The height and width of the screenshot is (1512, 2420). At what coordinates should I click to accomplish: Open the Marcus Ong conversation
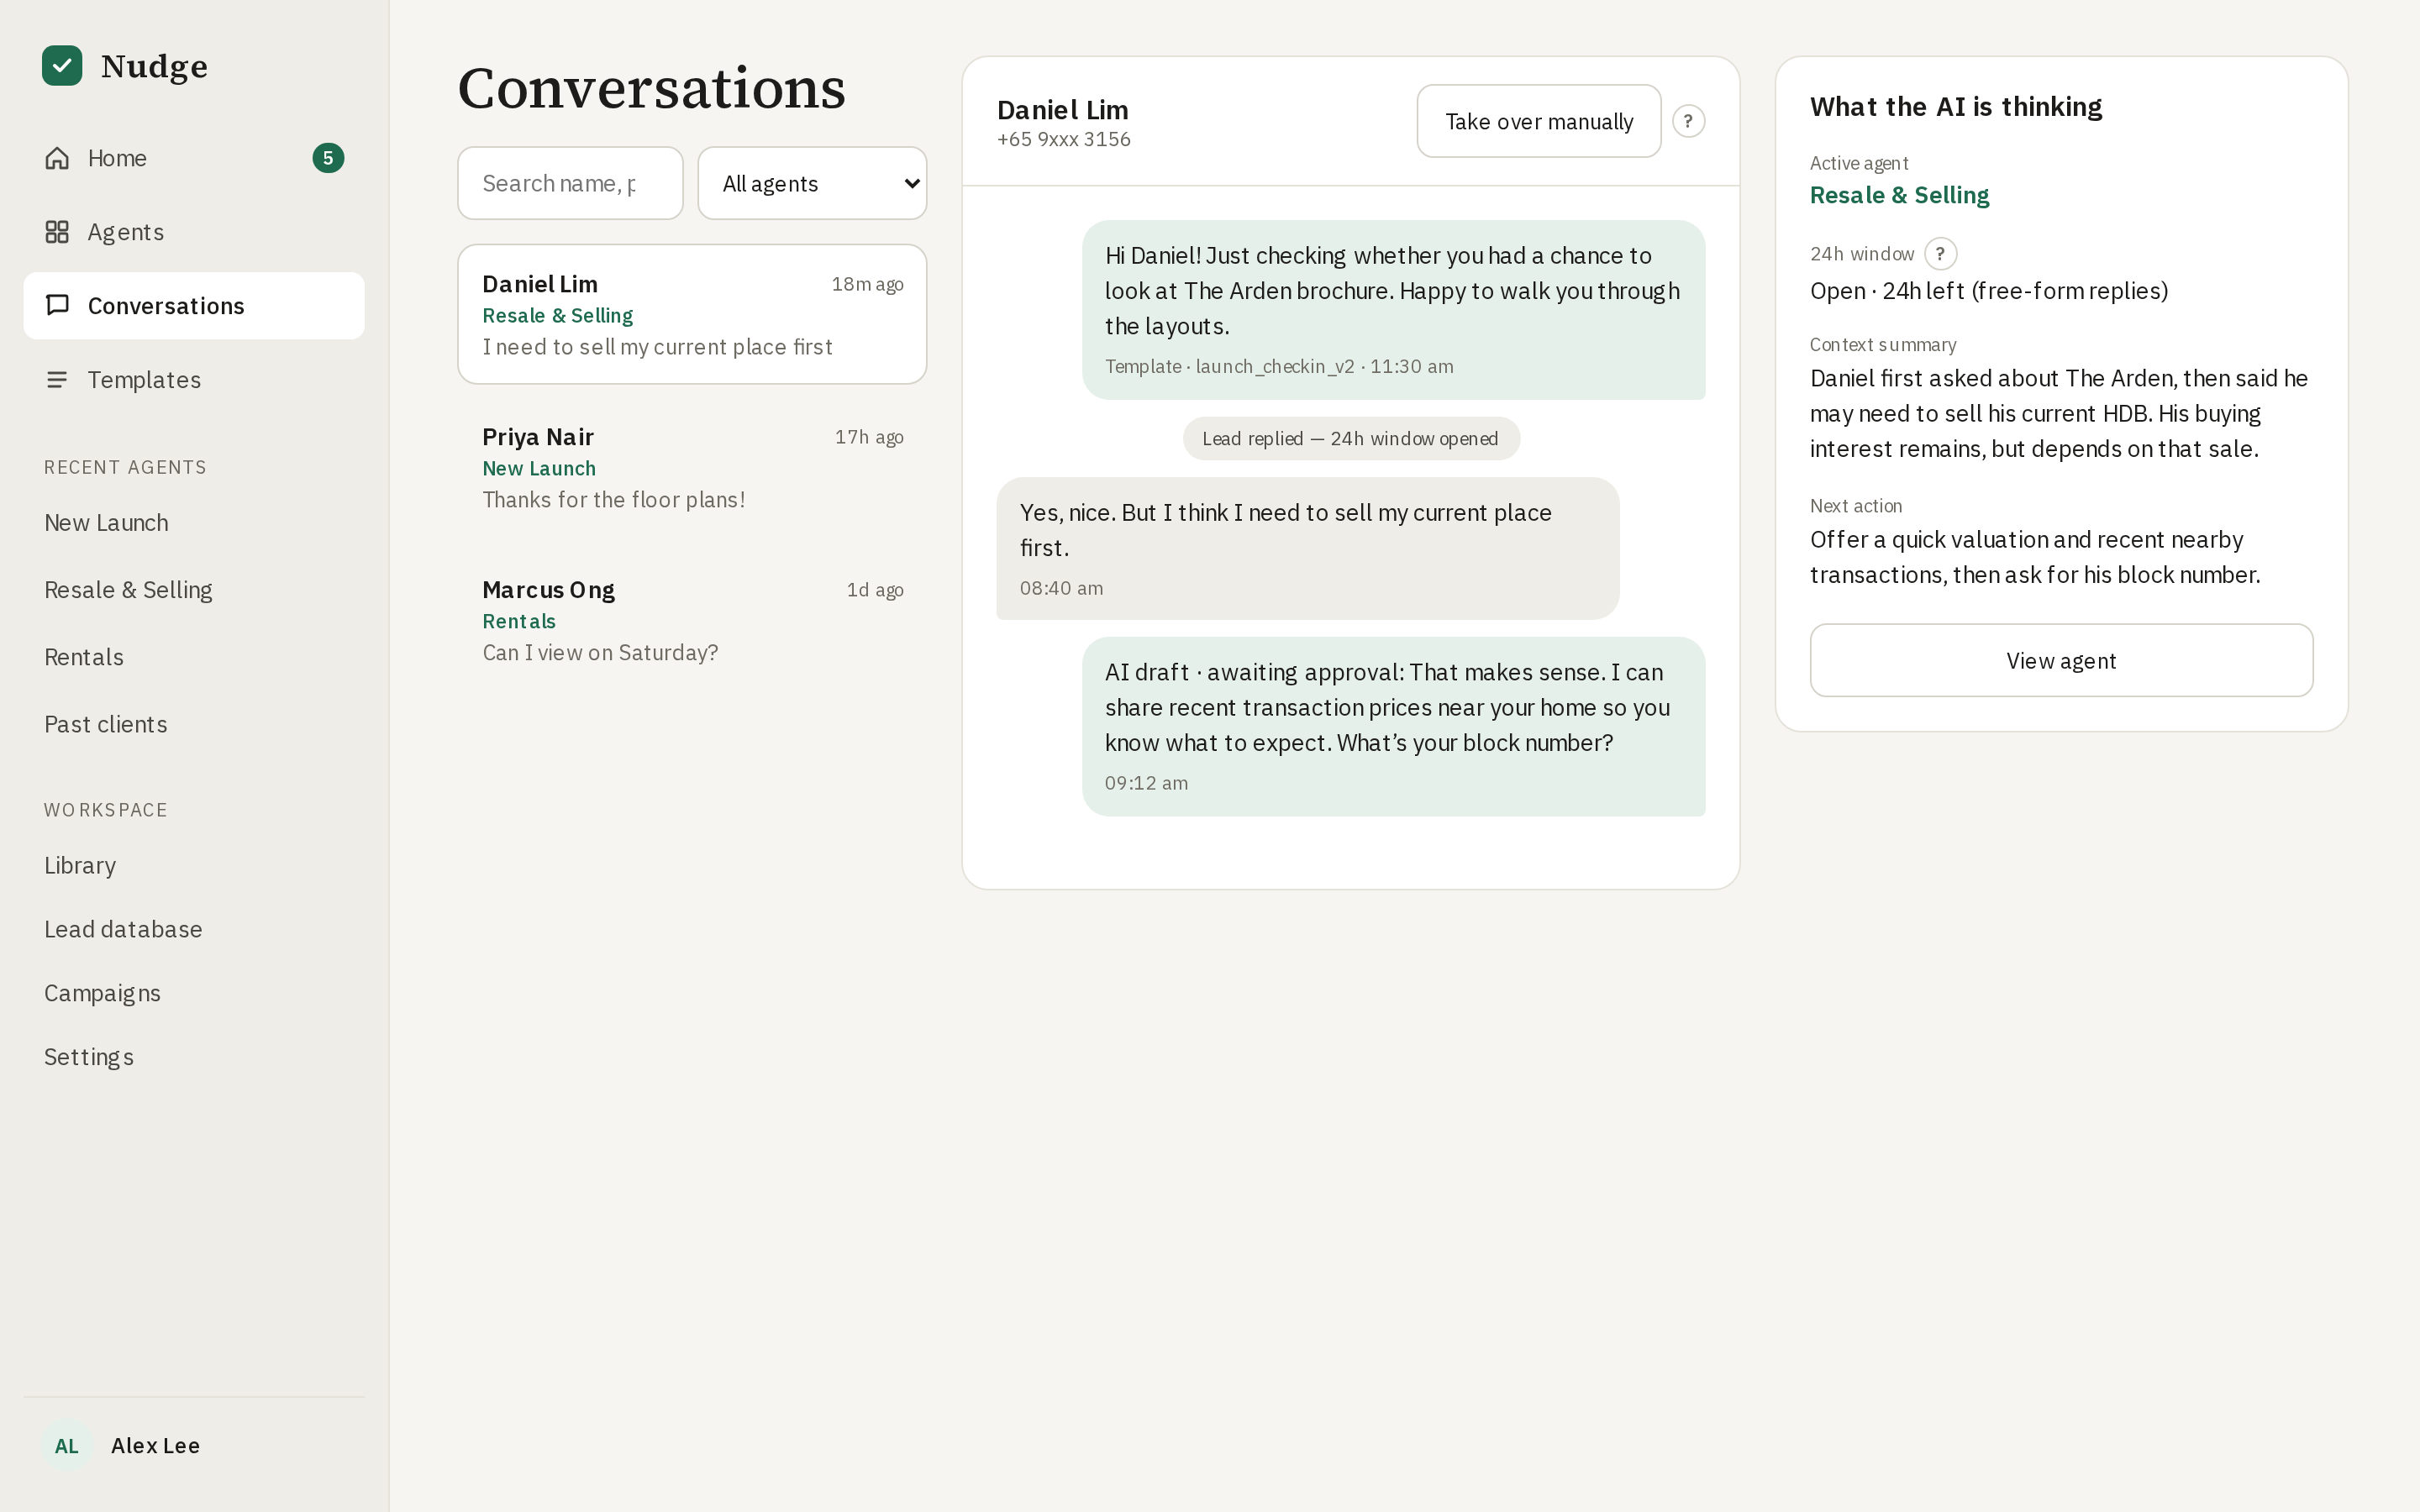point(692,620)
